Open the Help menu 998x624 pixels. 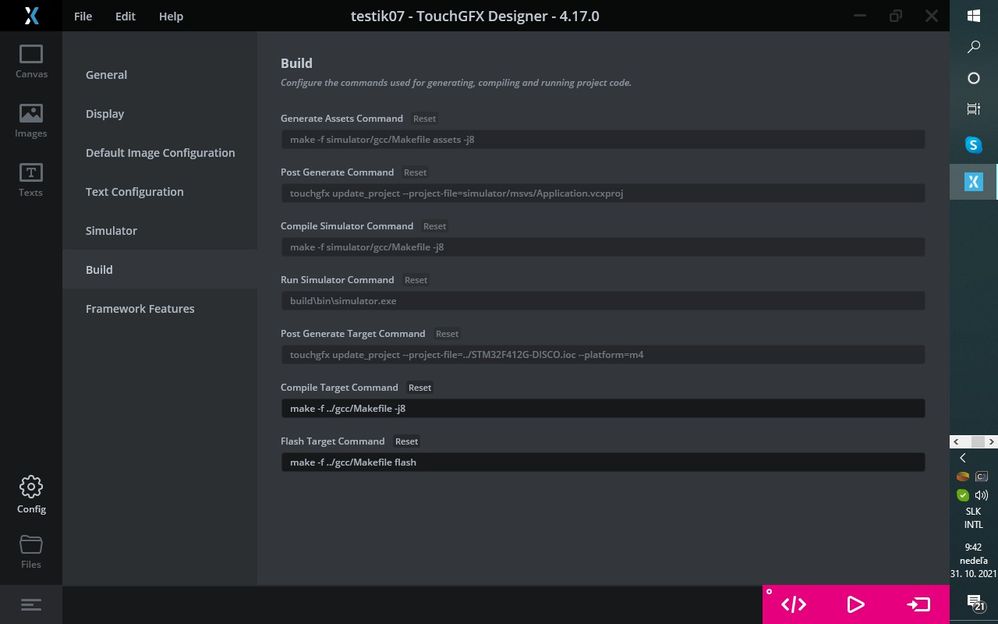(x=171, y=17)
